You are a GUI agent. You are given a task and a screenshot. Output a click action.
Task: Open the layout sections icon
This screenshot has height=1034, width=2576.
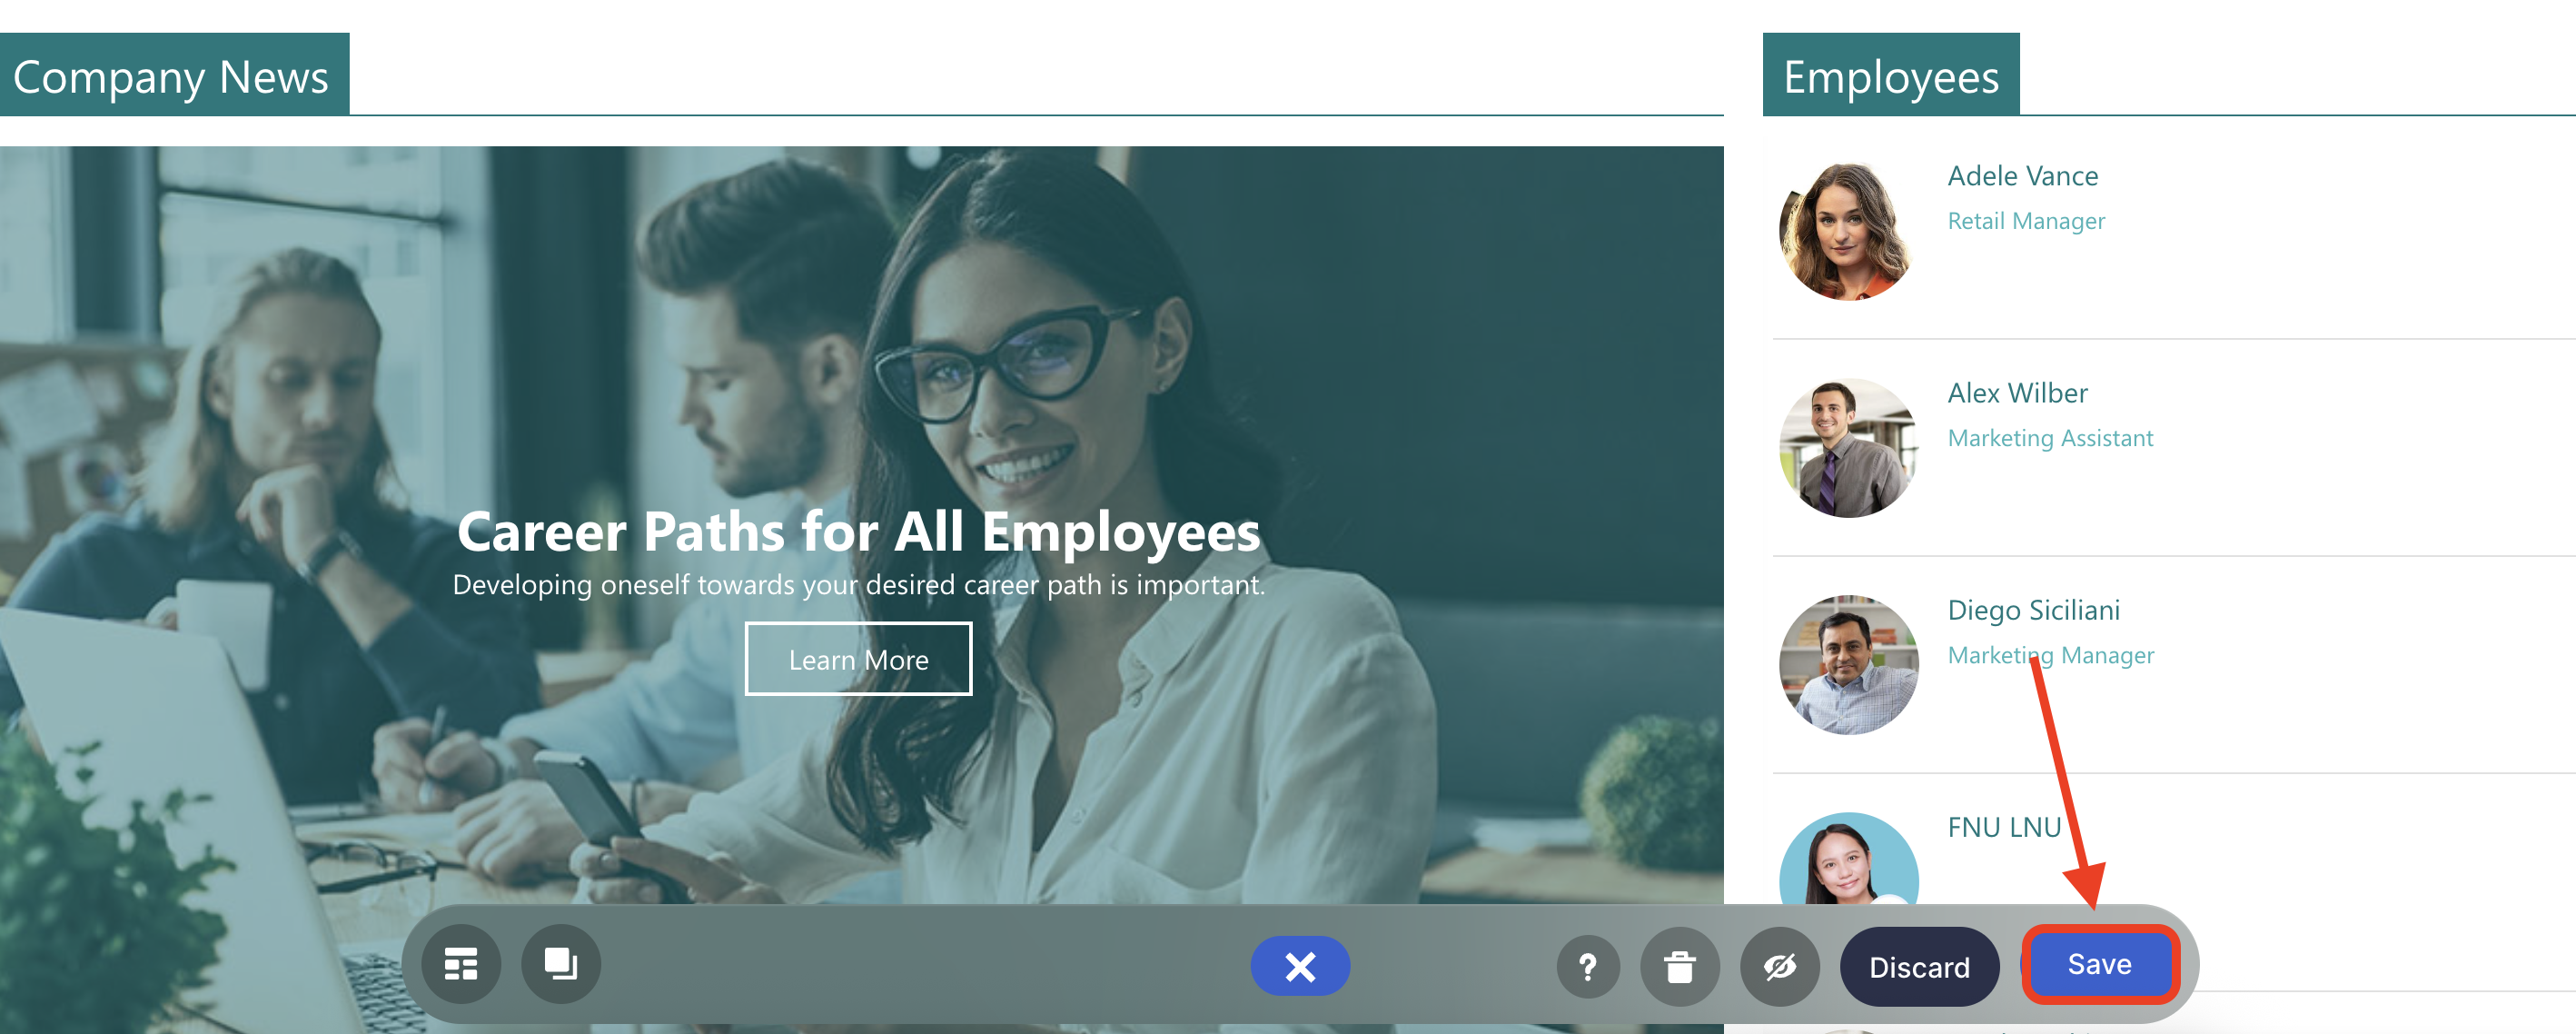[461, 965]
